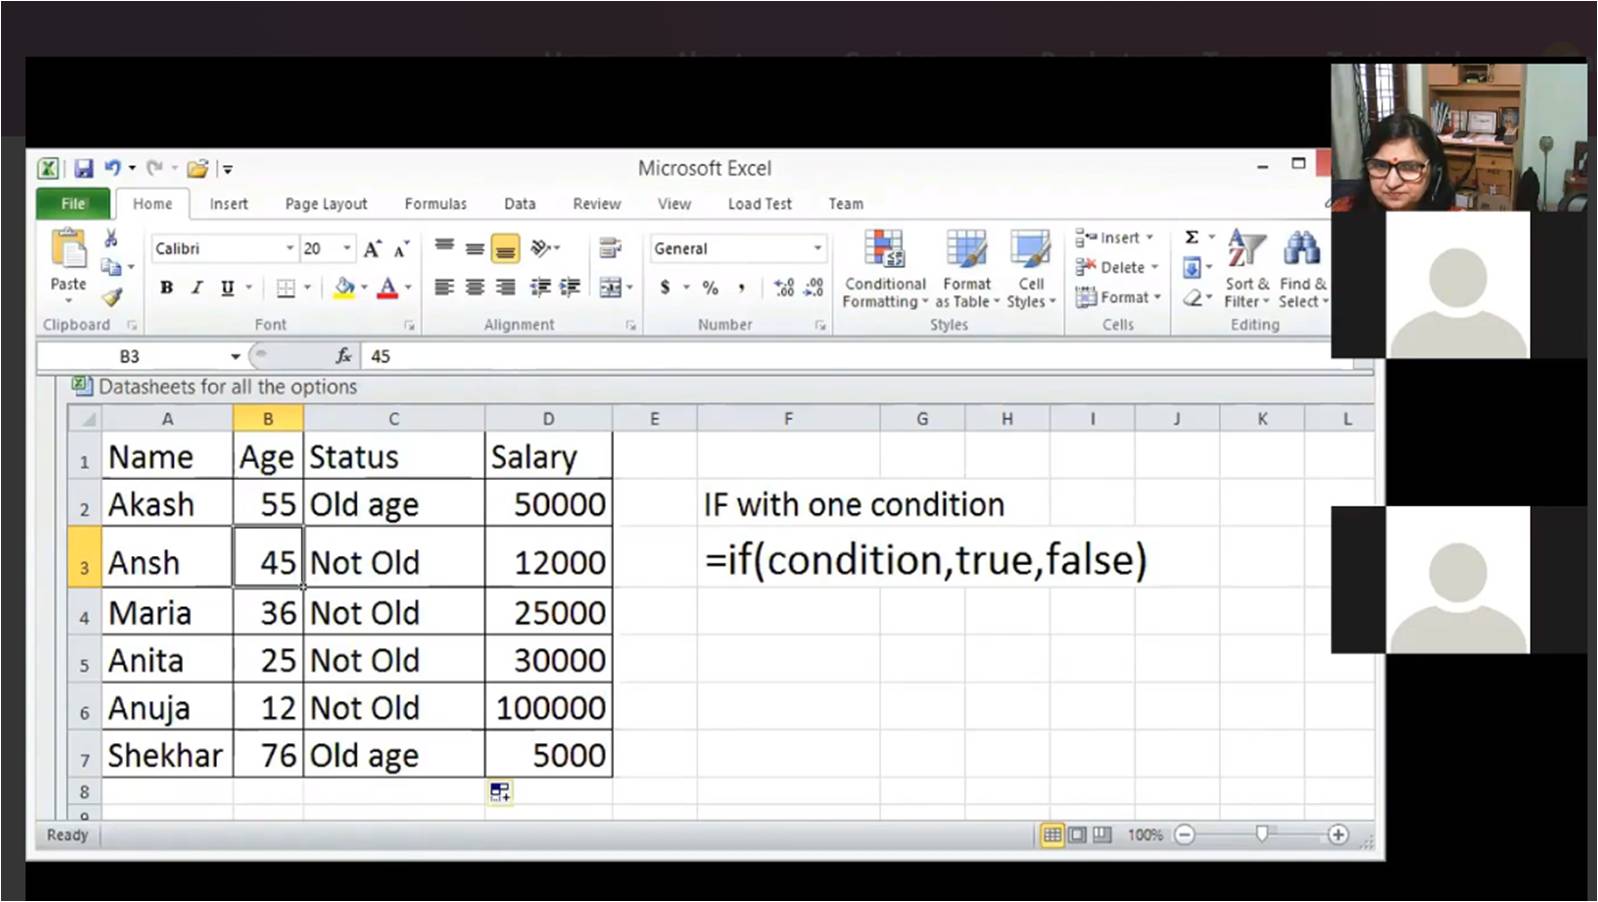Click the Clear eraser icon

pyautogui.click(x=1192, y=297)
